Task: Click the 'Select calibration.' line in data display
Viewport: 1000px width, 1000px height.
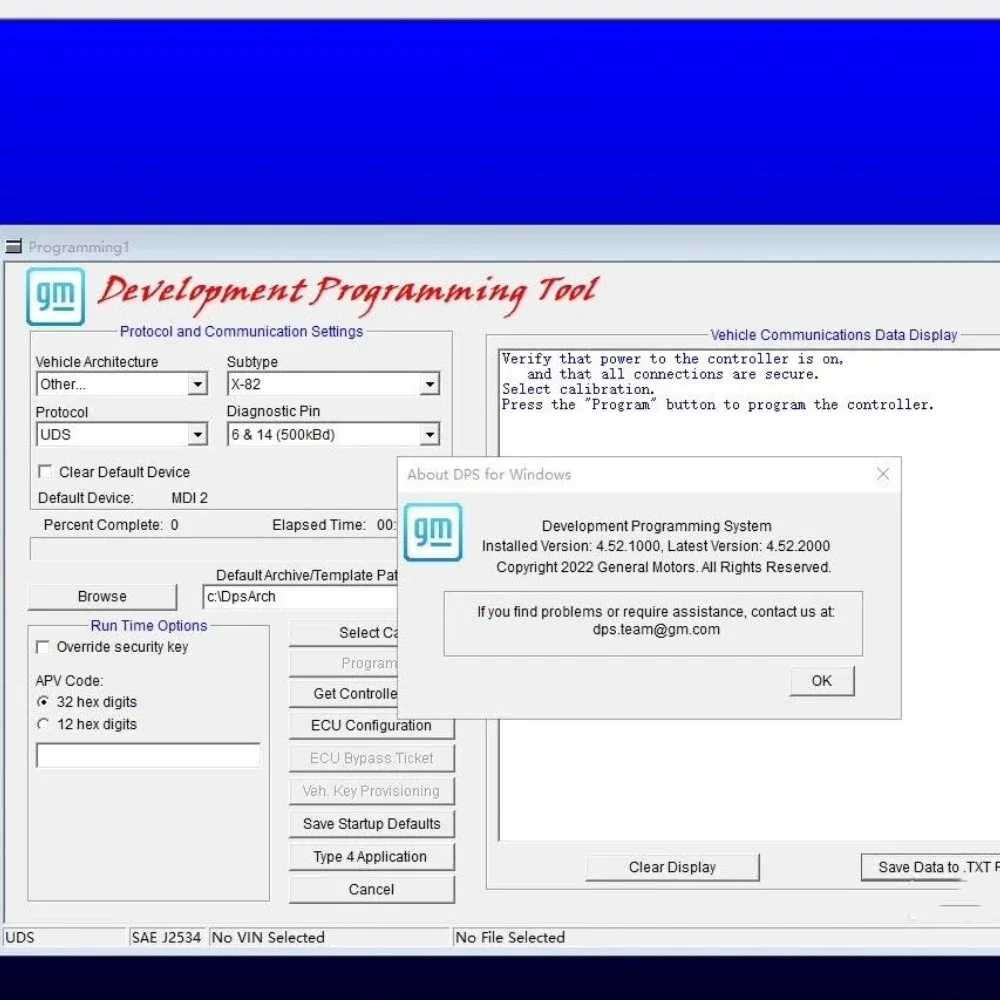Action: click(578, 389)
